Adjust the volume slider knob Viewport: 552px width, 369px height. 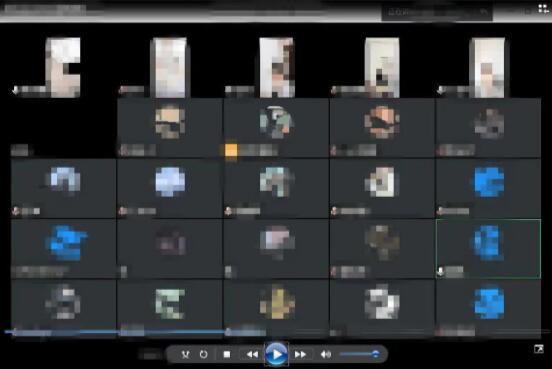375,354
